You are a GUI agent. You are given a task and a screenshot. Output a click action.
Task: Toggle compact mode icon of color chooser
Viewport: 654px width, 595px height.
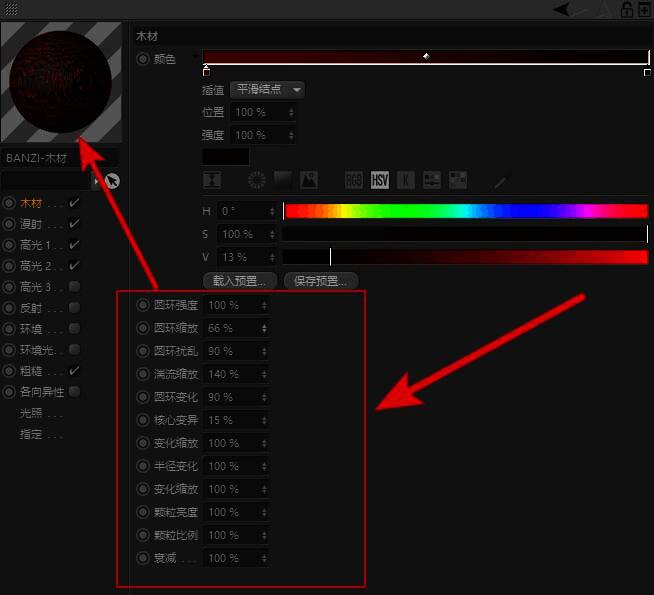point(212,180)
